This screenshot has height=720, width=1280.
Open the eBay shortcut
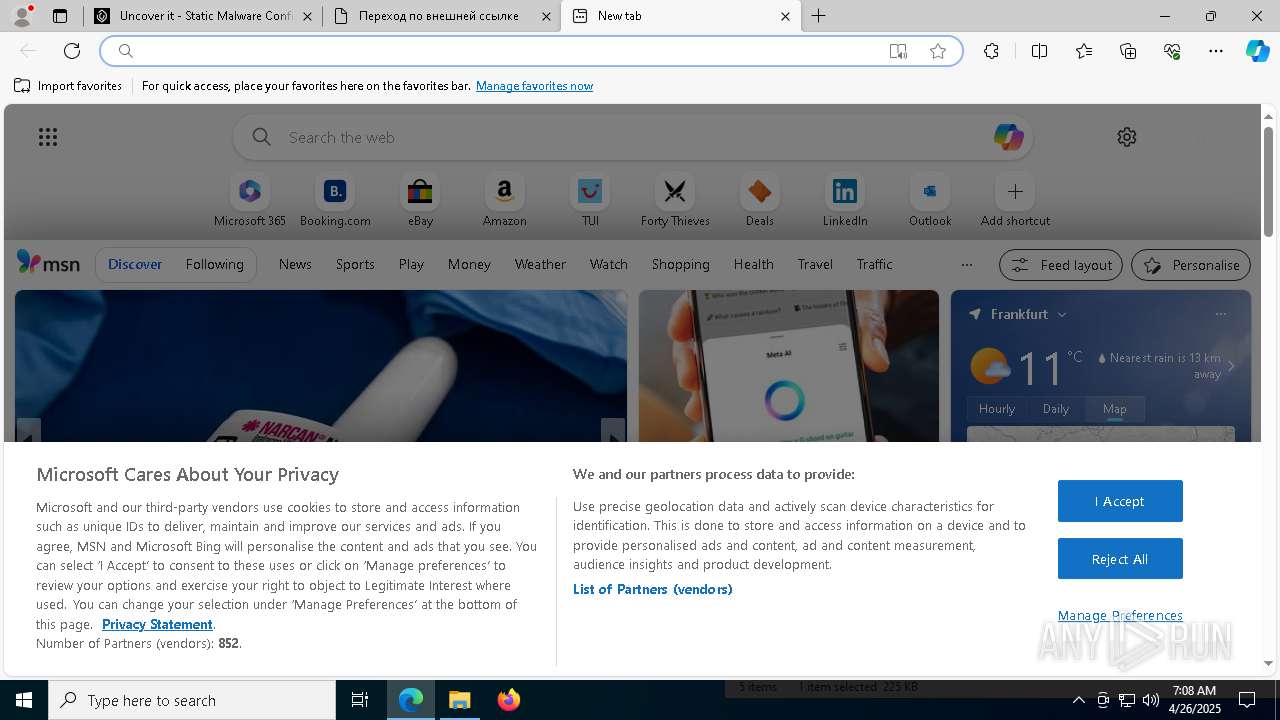pos(420,201)
